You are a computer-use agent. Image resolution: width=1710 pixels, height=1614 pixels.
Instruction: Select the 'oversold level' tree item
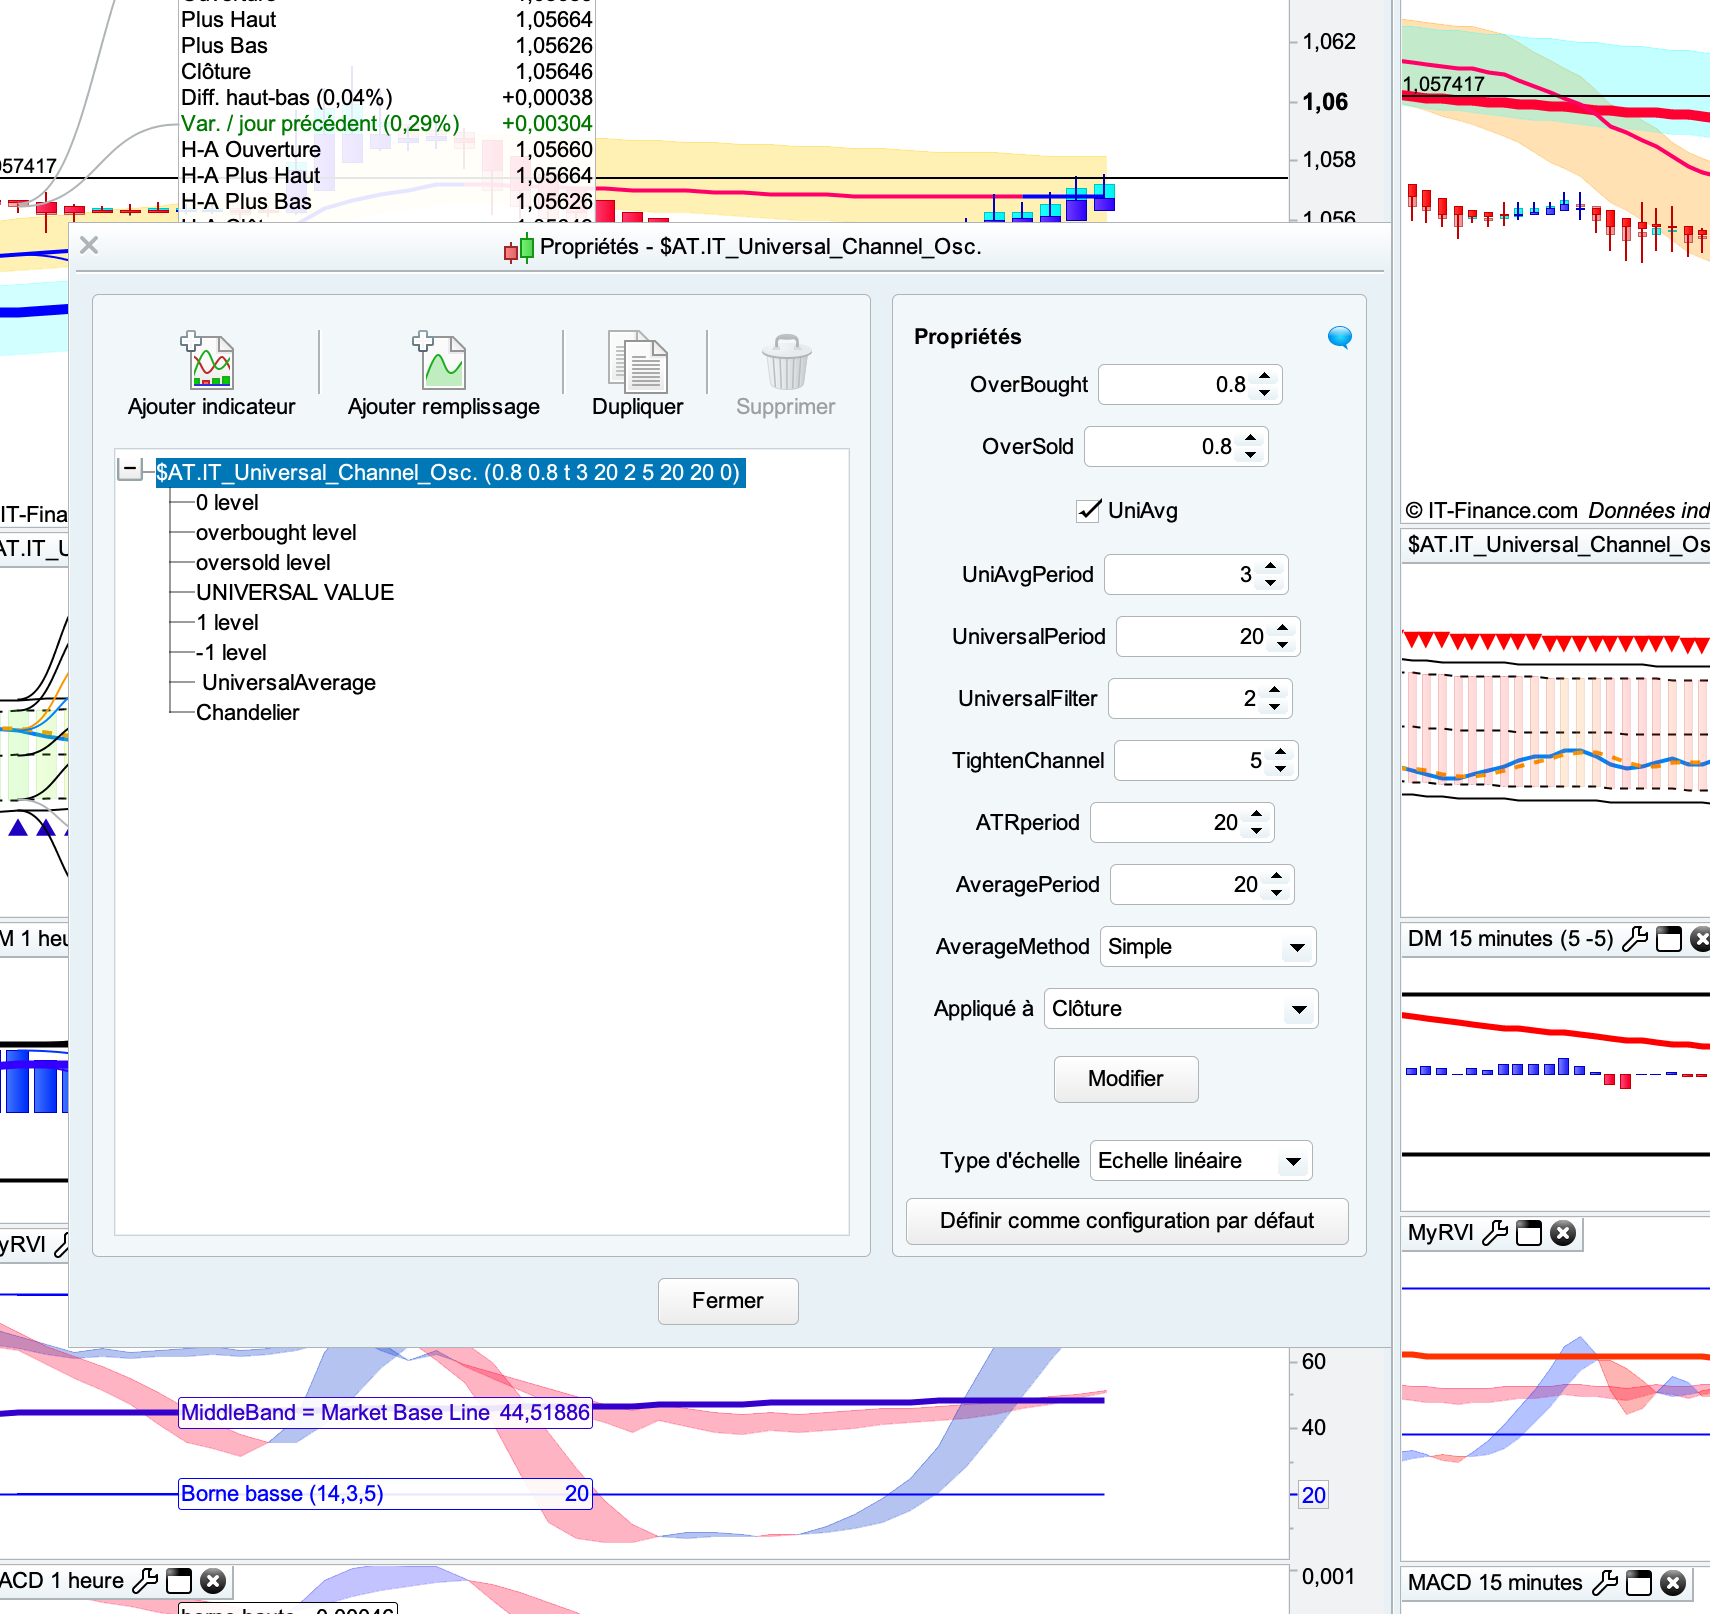[x=263, y=562]
